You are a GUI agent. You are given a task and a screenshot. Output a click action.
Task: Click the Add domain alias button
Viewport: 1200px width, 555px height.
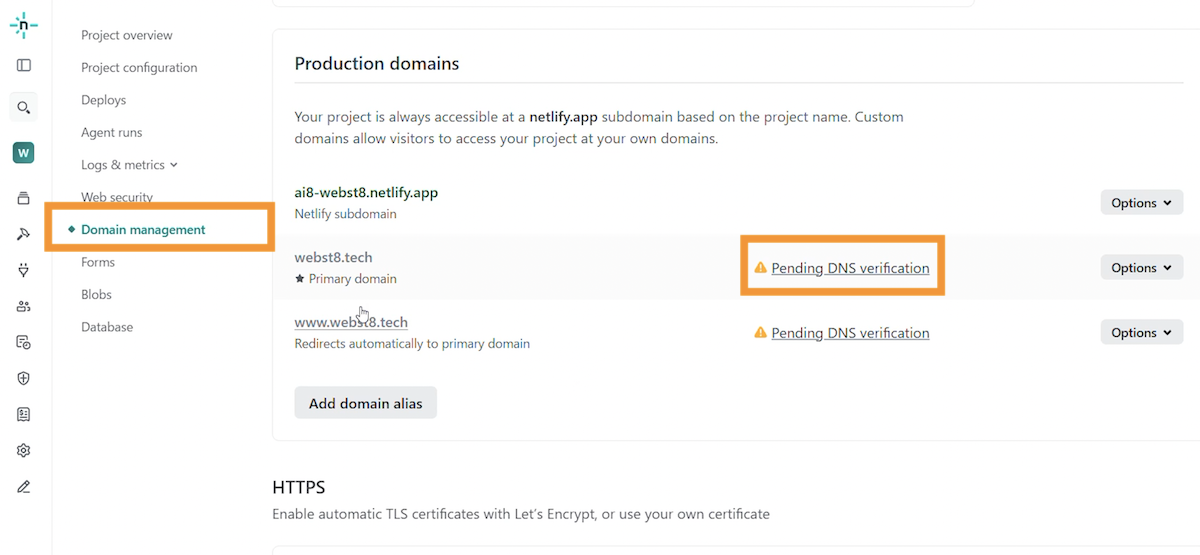365,403
